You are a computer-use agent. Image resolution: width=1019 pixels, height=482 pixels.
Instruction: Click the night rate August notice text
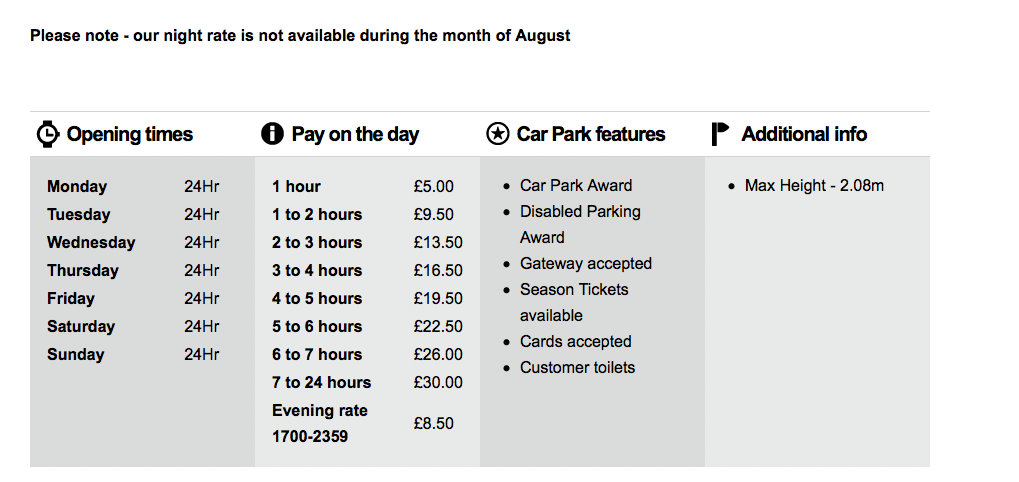(300, 36)
